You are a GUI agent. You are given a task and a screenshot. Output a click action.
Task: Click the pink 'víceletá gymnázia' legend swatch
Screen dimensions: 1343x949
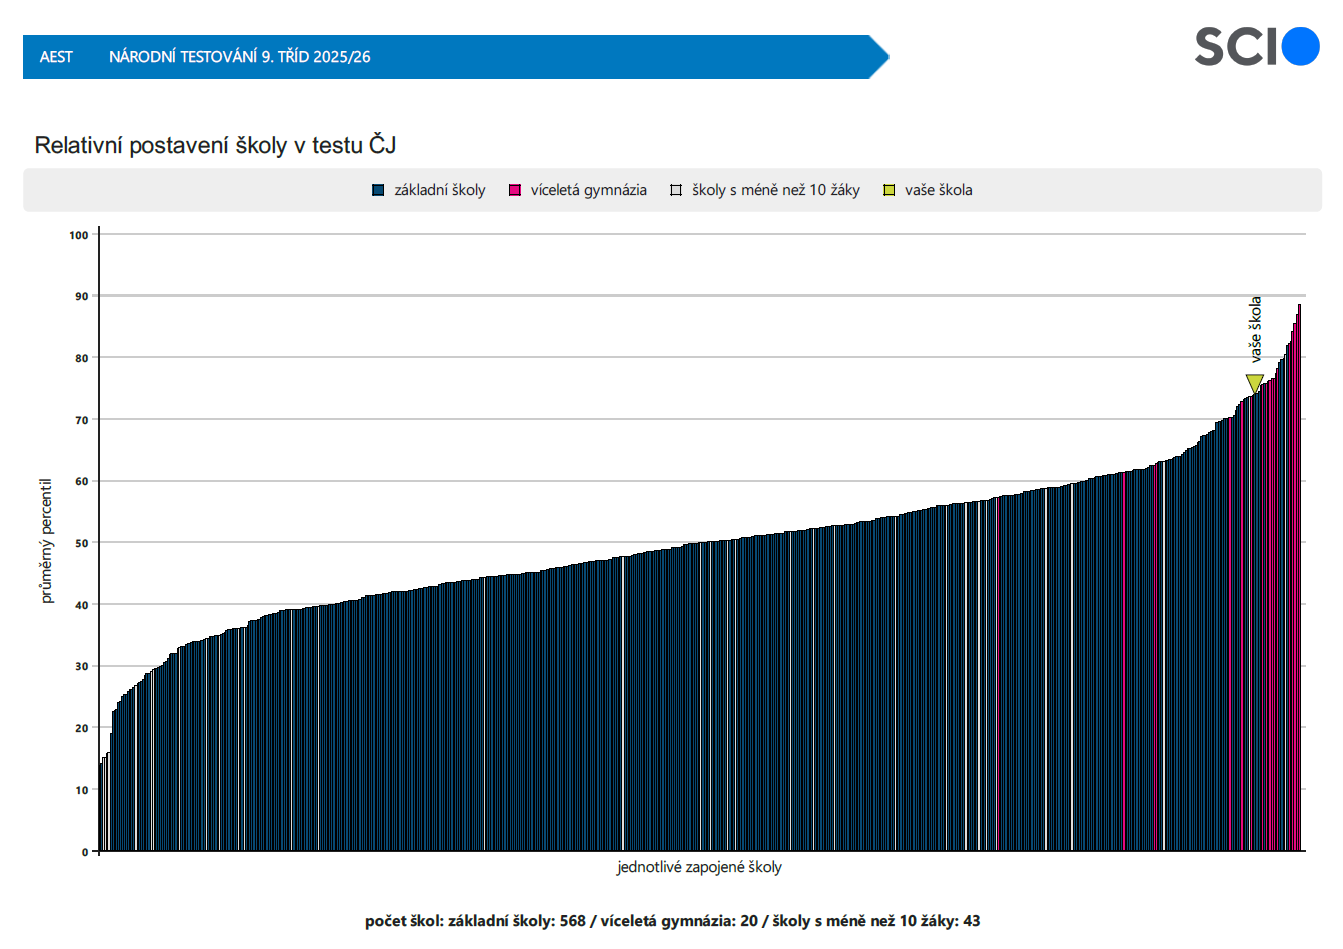[515, 190]
